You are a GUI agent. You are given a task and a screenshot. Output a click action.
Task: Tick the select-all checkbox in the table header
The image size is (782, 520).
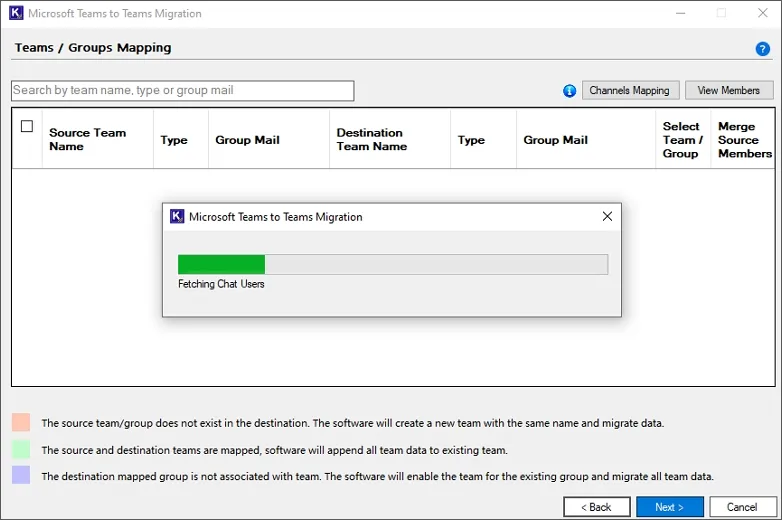pyautogui.click(x=27, y=126)
